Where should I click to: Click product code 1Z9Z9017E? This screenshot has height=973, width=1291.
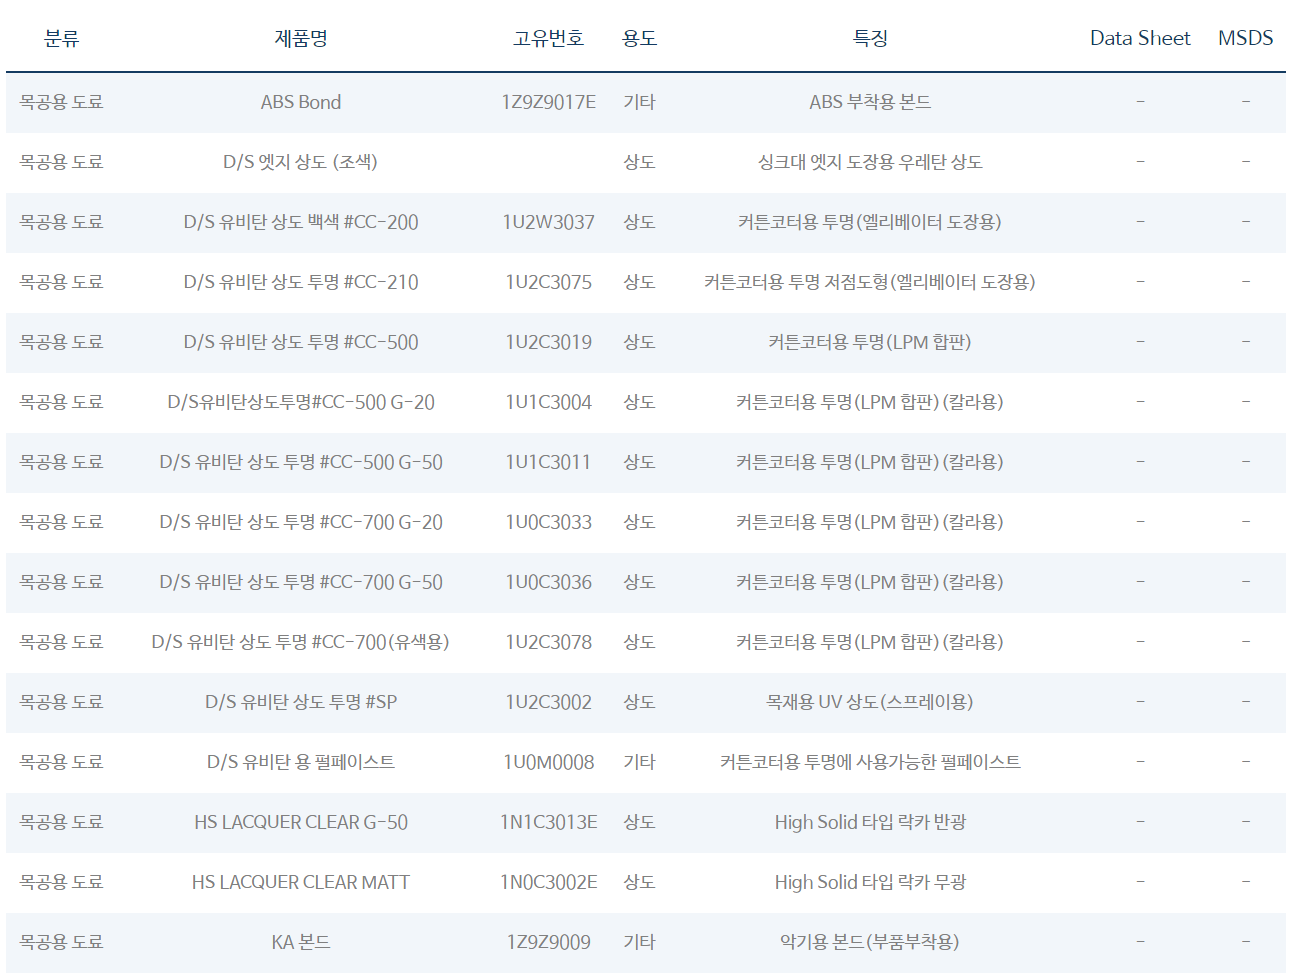click(x=548, y=102)
